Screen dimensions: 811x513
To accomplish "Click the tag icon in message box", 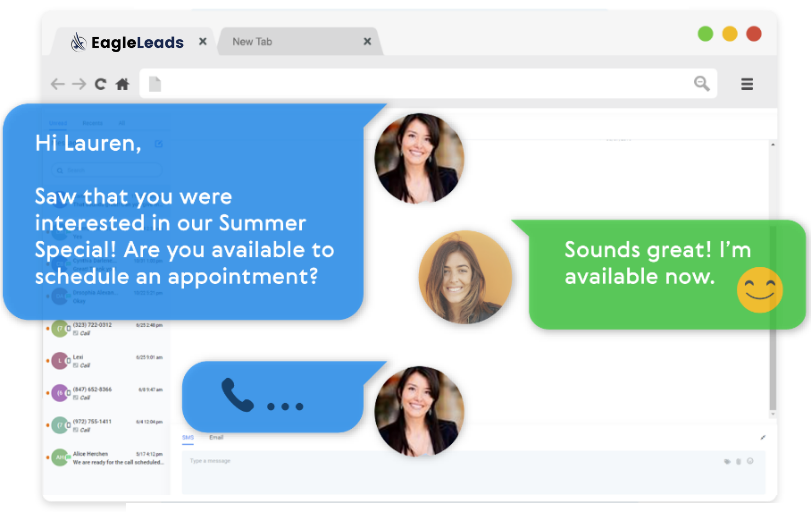I will point(727,461).
